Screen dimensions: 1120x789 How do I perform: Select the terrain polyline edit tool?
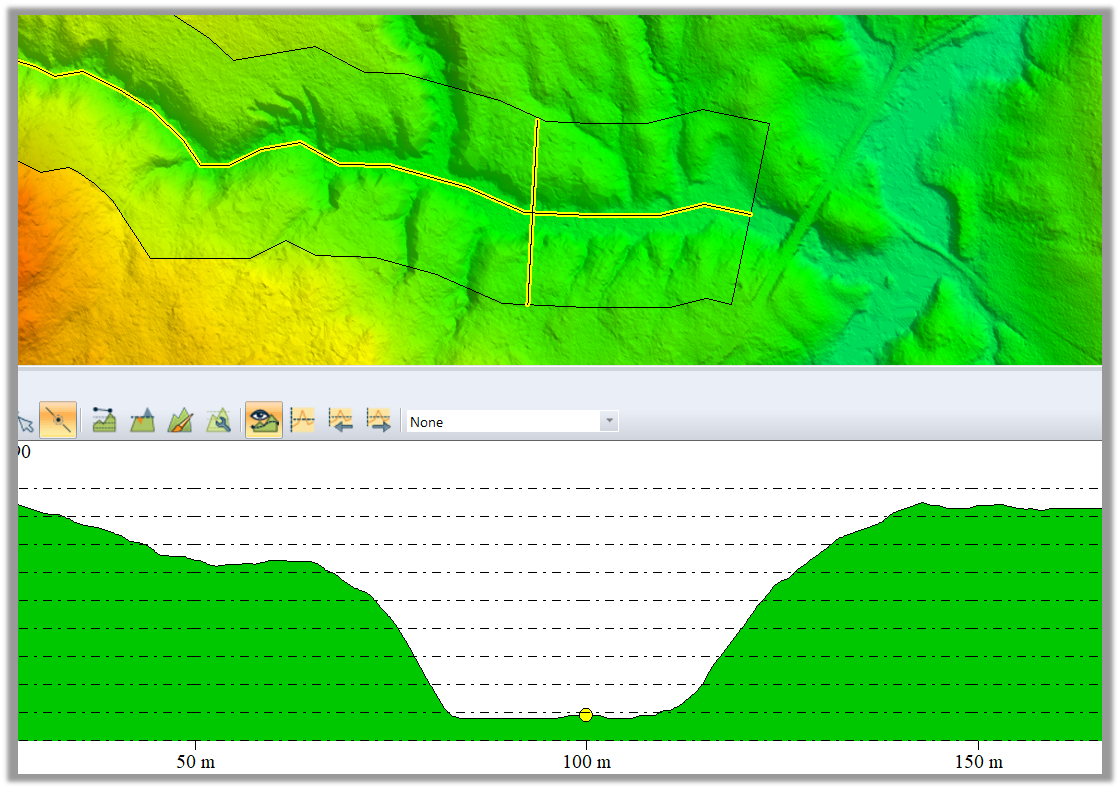[104, 421]
